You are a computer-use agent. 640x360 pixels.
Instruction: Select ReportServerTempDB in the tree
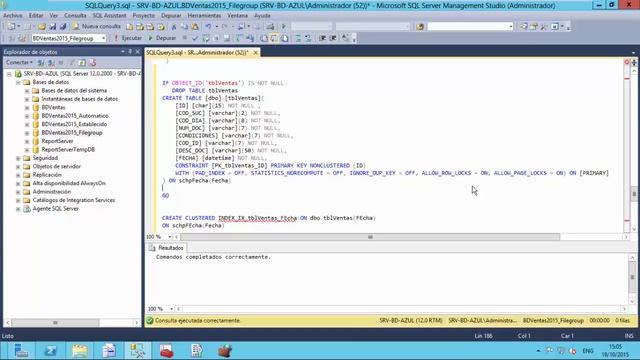(68, 149)
